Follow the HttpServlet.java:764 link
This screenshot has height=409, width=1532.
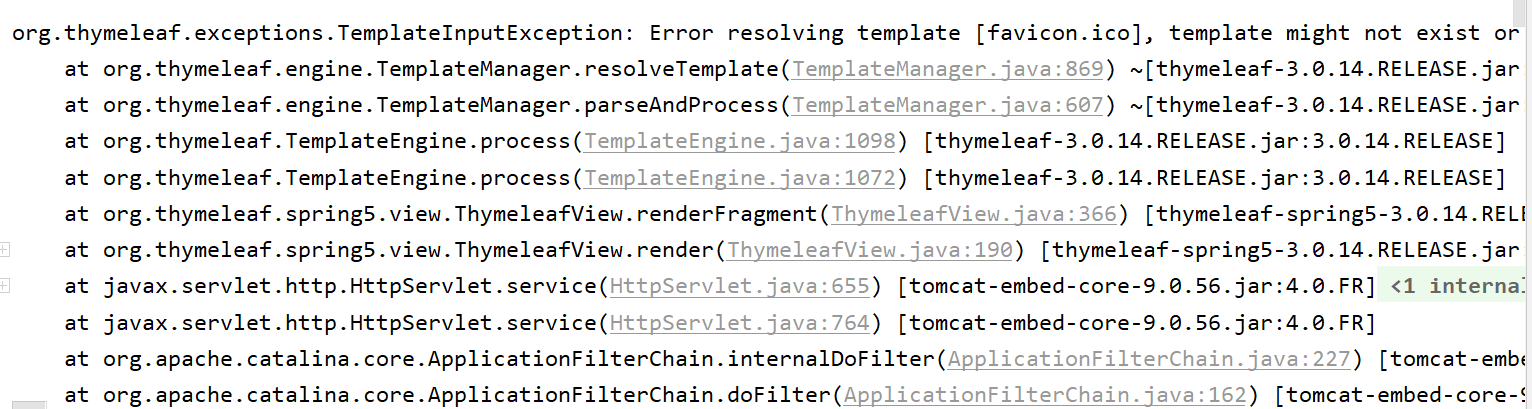pos(739,323)
